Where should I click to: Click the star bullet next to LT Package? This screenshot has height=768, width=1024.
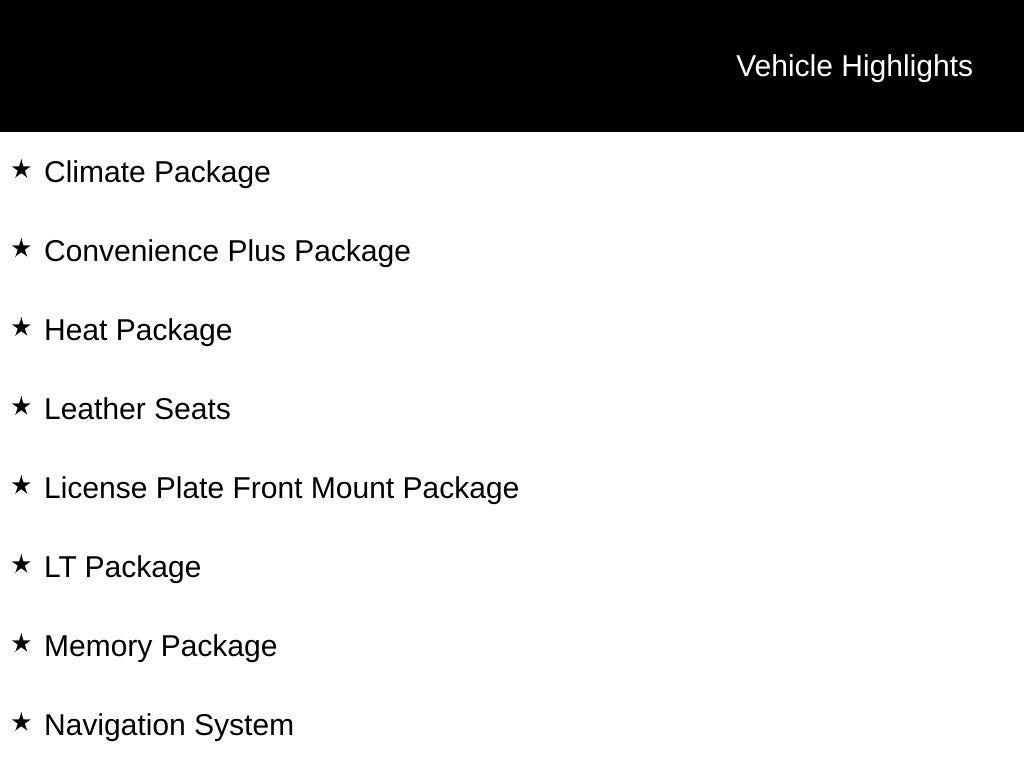point(21,564)
